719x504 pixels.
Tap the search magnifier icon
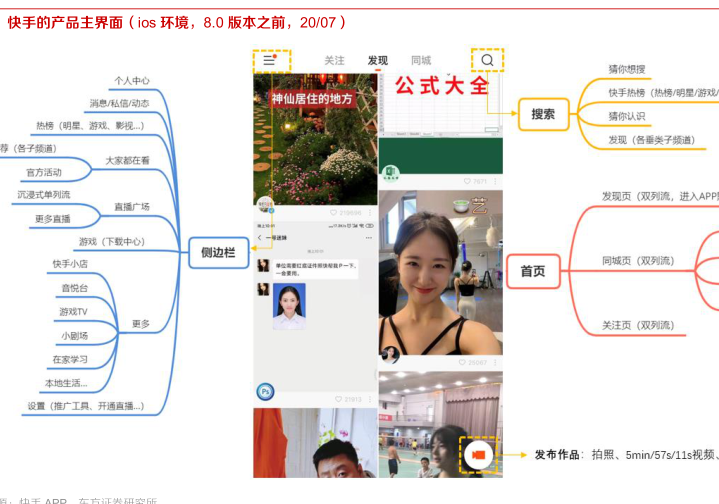(487, 60)
